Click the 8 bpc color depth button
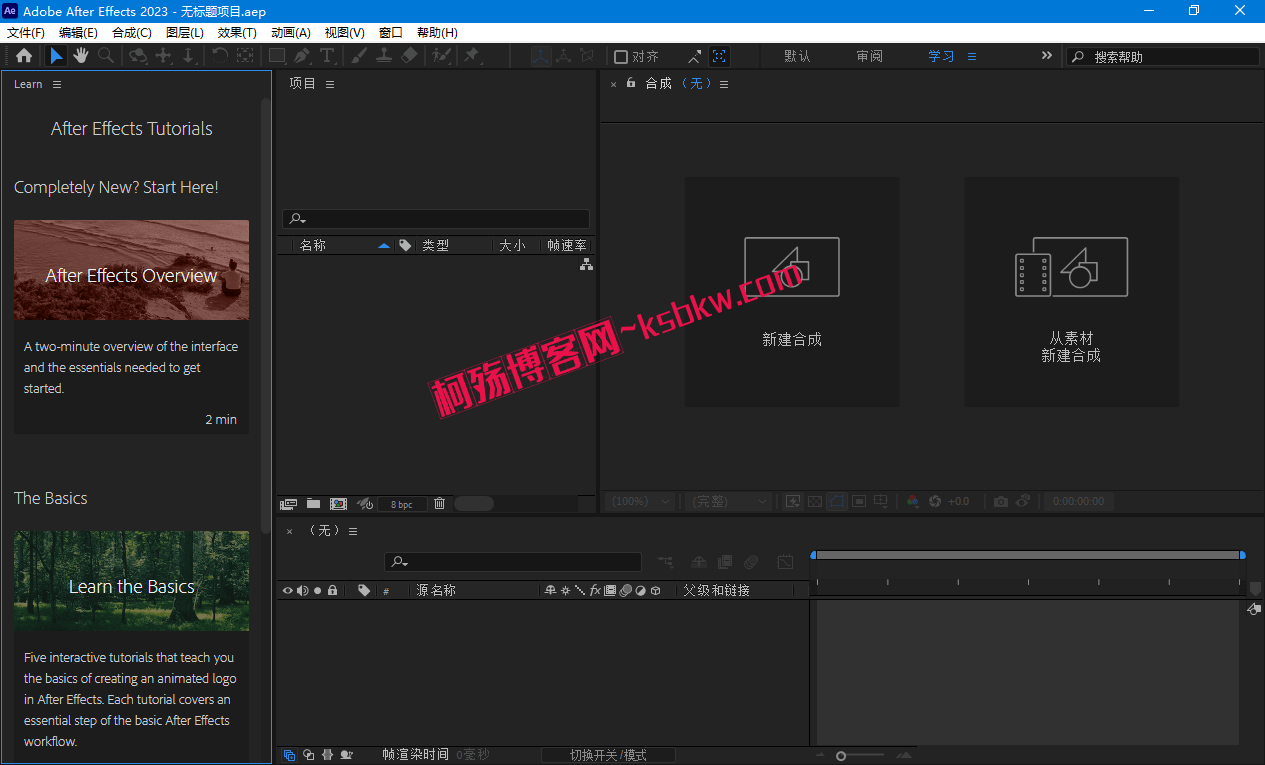 402,504
